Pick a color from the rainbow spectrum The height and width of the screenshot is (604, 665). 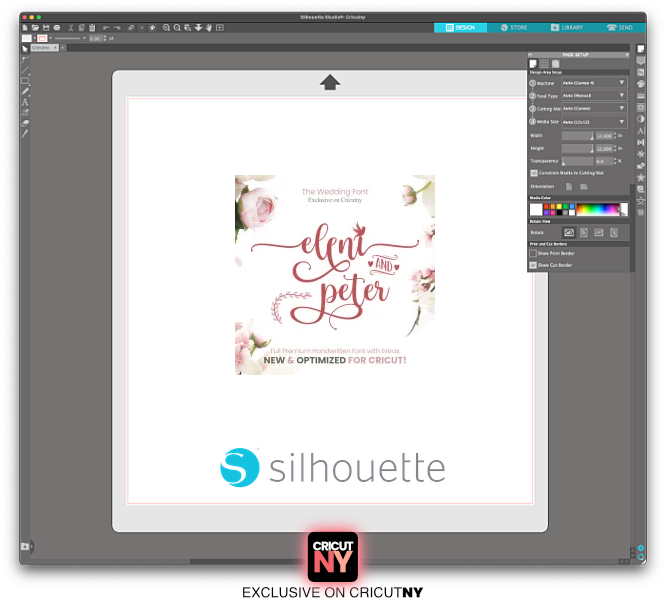tap(598, 210)
